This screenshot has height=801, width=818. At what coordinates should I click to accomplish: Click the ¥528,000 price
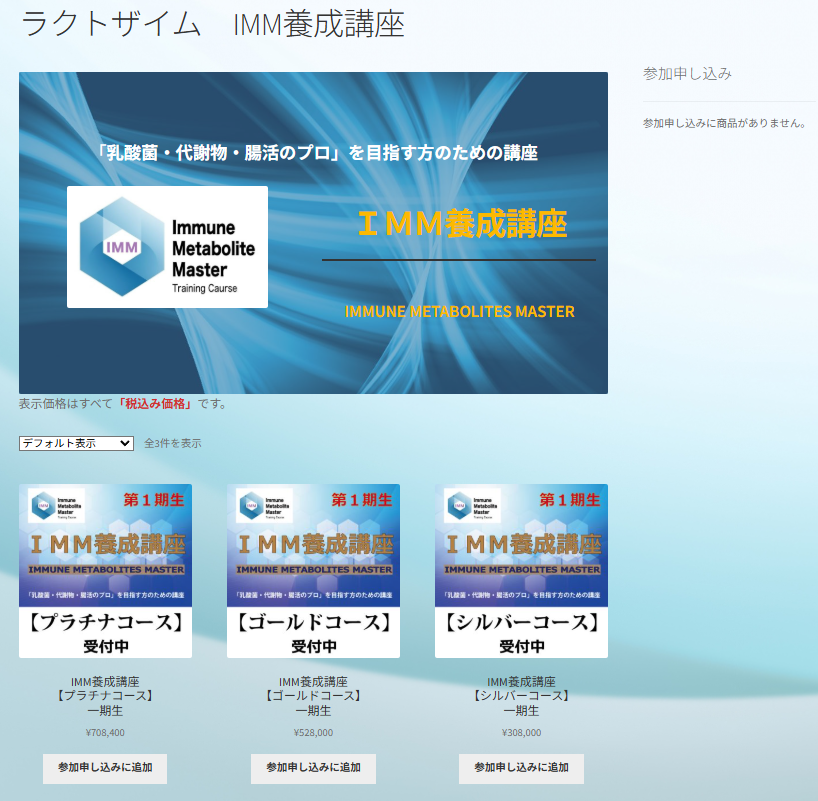click(x=313, y=732)
